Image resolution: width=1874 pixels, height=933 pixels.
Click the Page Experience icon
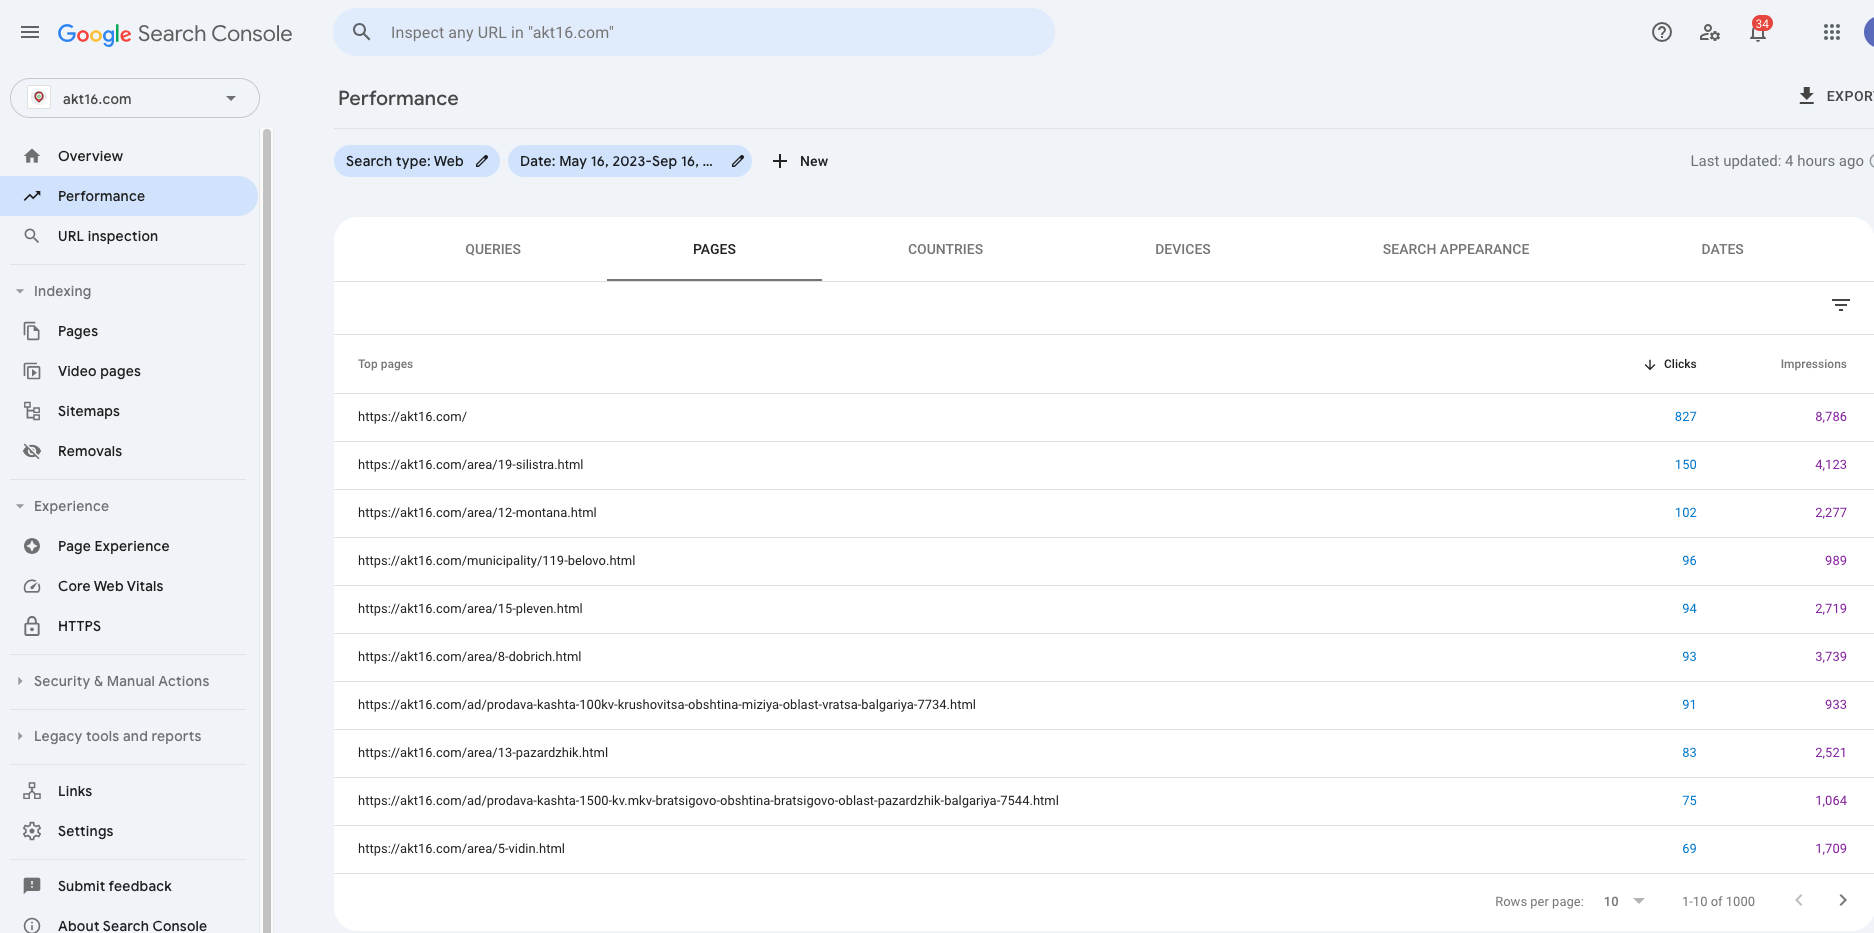pos(32,546)
